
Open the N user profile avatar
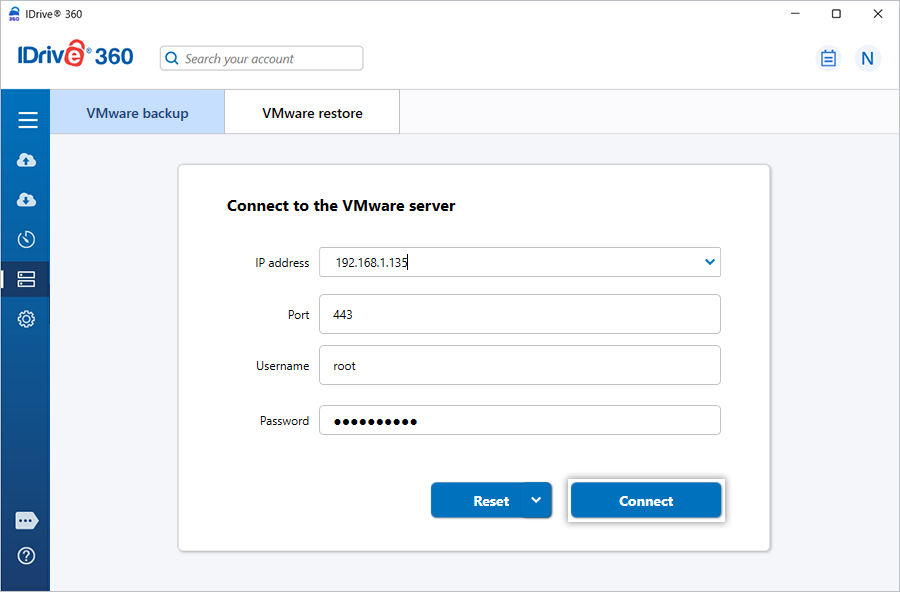pos(867,58)
